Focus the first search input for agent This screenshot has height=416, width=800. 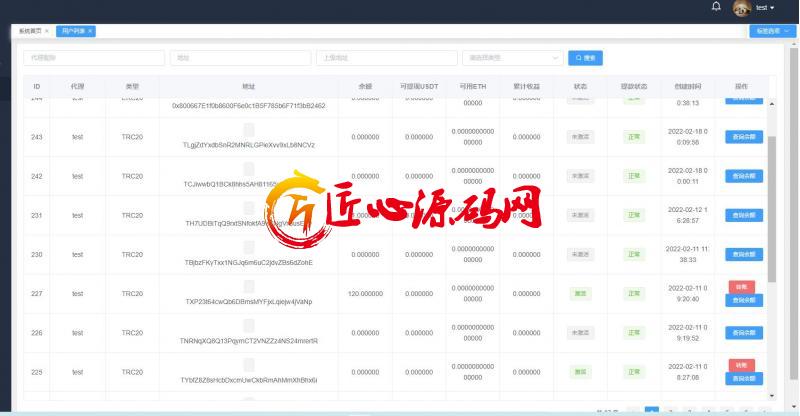(x=94, y=58)
